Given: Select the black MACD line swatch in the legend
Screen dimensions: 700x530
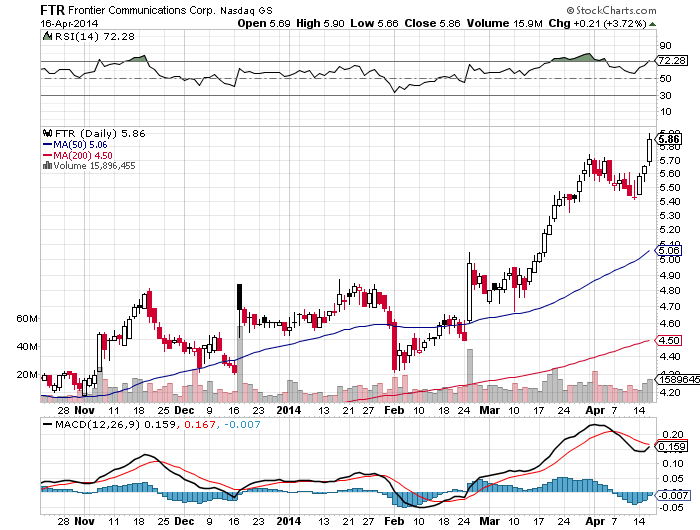Looking at the screenshot, I should click(x=47, y=424).
